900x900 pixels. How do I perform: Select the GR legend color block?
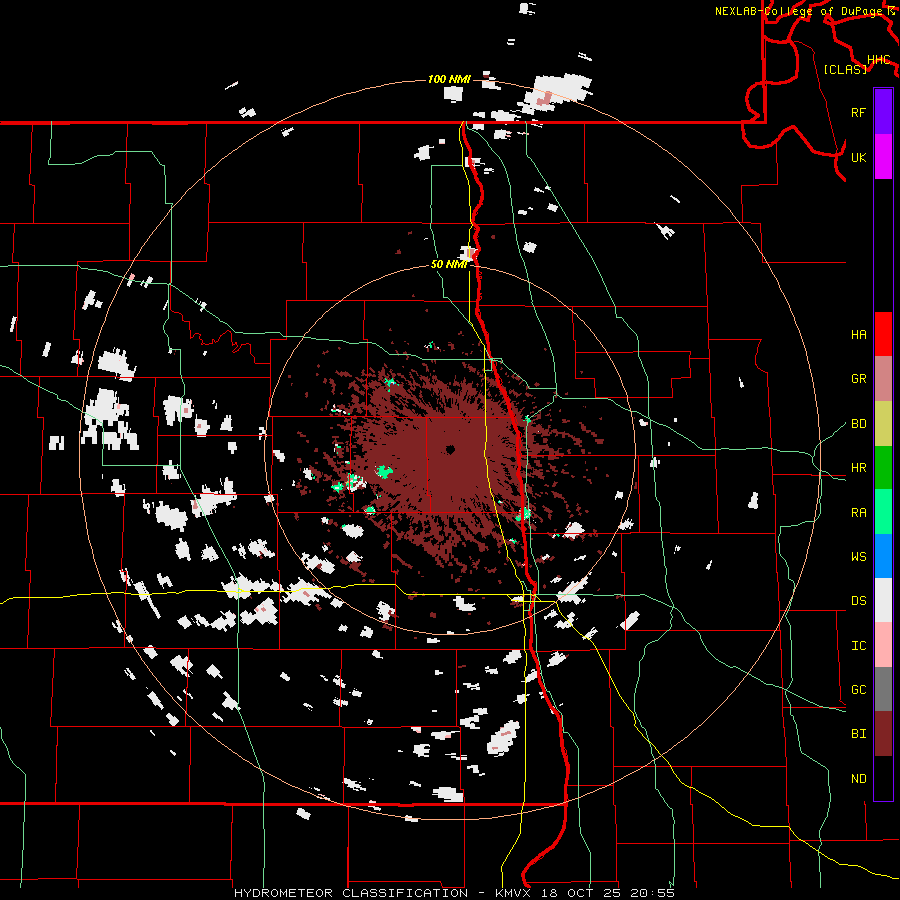pos(883,379)
